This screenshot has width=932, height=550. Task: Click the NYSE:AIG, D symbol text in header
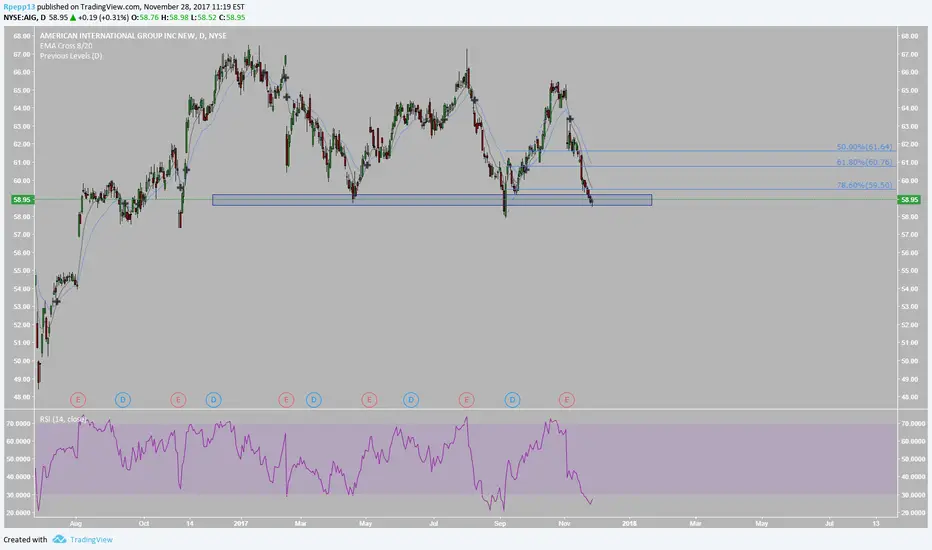point(24,18)
